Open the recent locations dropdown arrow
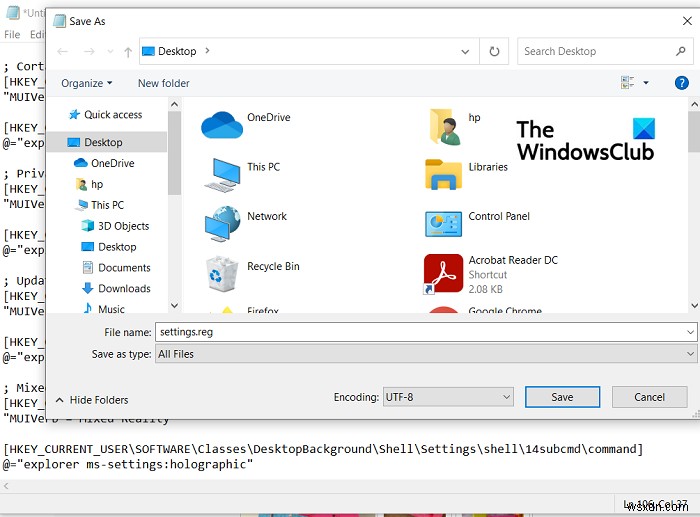 point(110,52)
